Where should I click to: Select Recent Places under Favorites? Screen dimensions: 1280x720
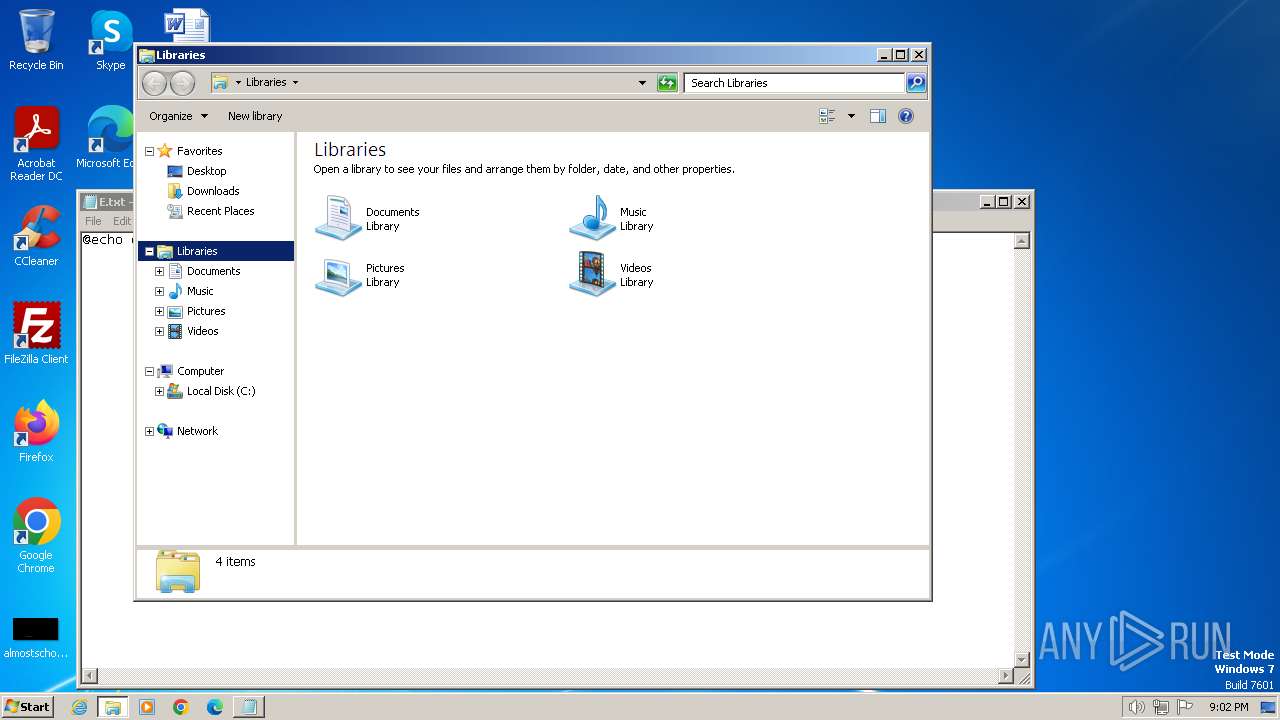point(220,211)
